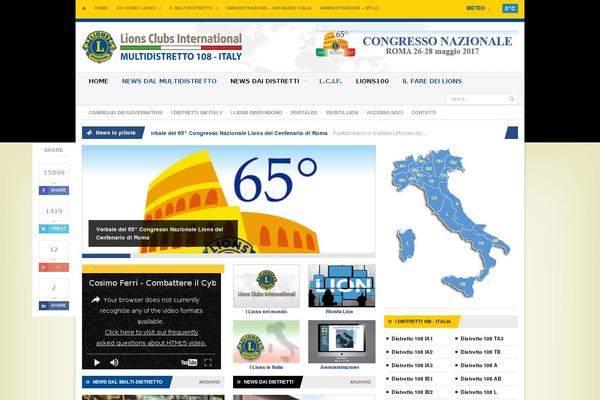Open the Chi Siamo I Lions dropdown

139,8
